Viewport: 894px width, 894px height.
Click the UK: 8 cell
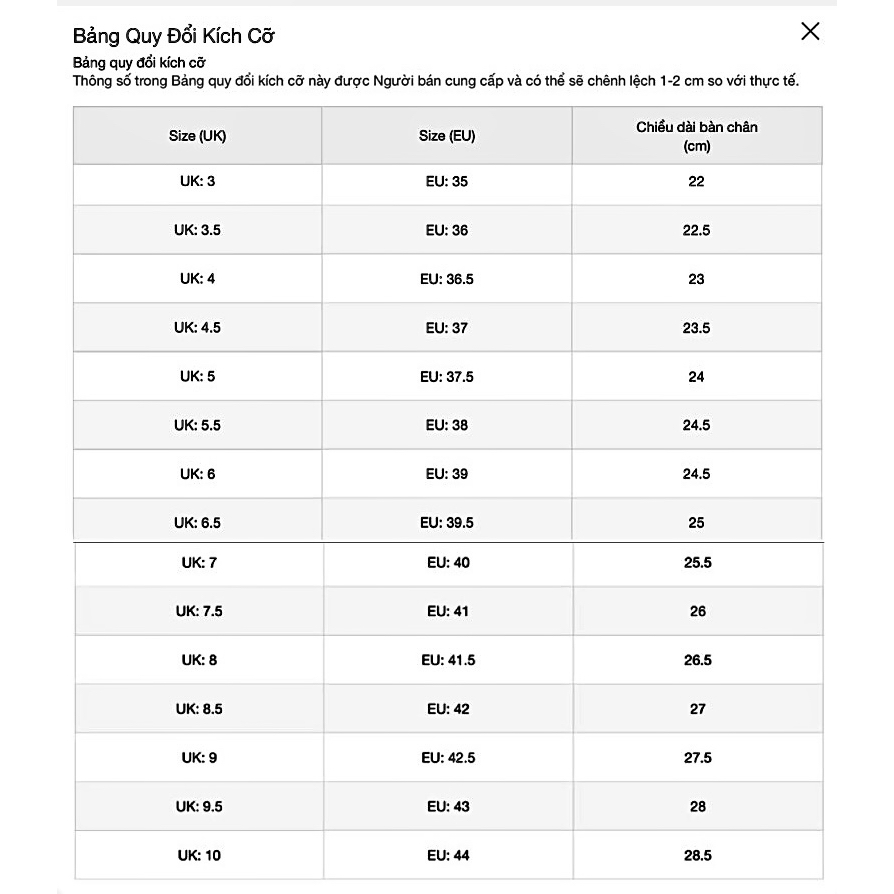point(199,660)
